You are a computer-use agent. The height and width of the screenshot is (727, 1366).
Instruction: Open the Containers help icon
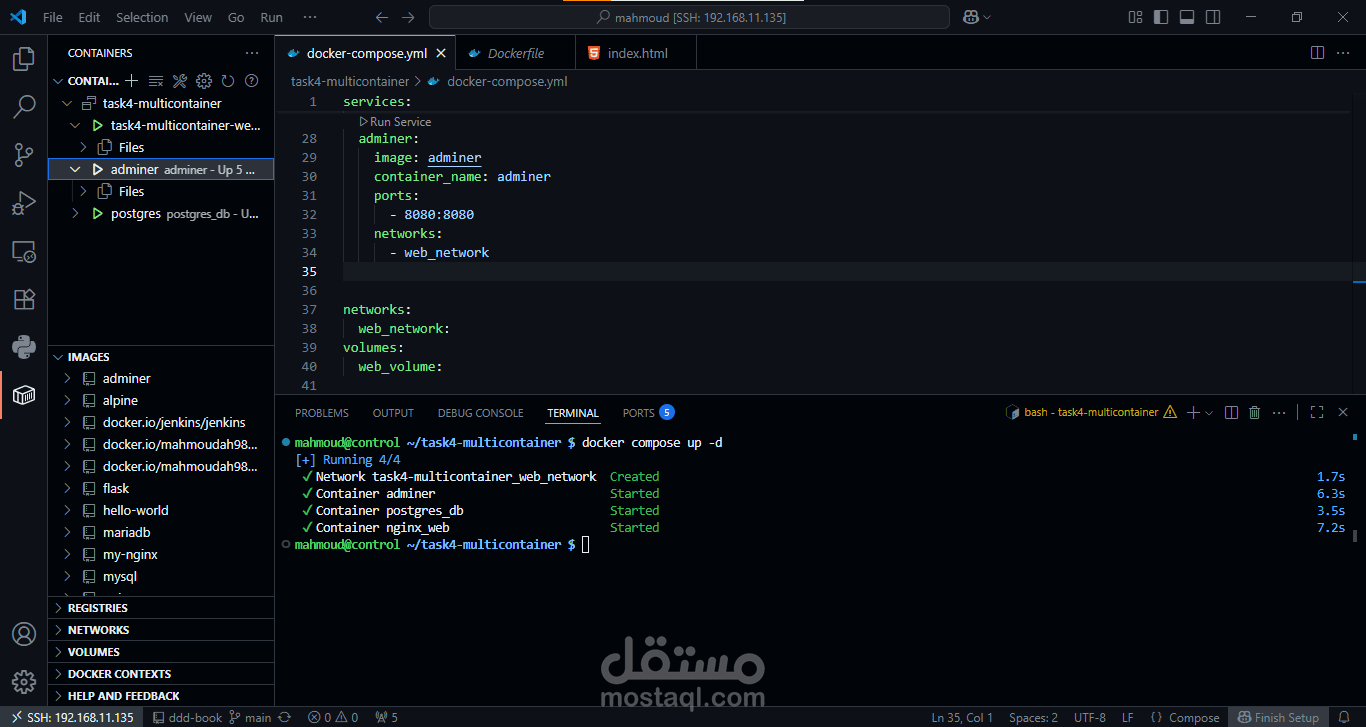(252, 81)
